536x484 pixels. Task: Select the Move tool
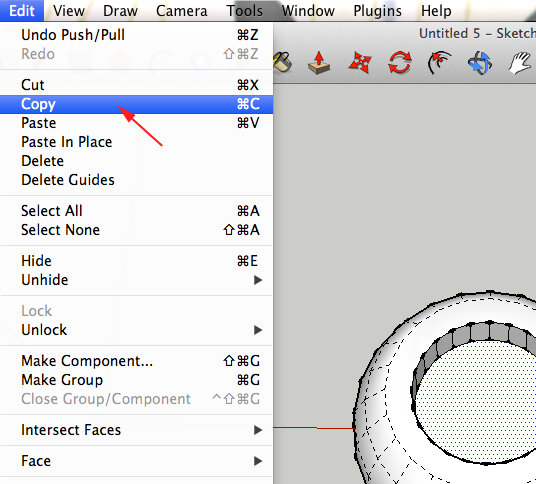(360, 63)
